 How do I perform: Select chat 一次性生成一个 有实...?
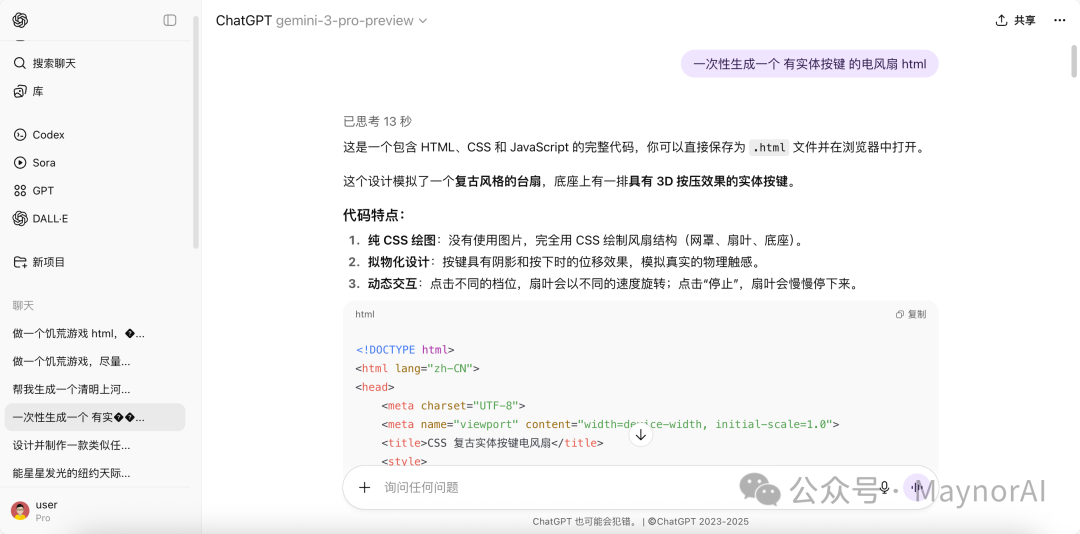tap(95, 418)
